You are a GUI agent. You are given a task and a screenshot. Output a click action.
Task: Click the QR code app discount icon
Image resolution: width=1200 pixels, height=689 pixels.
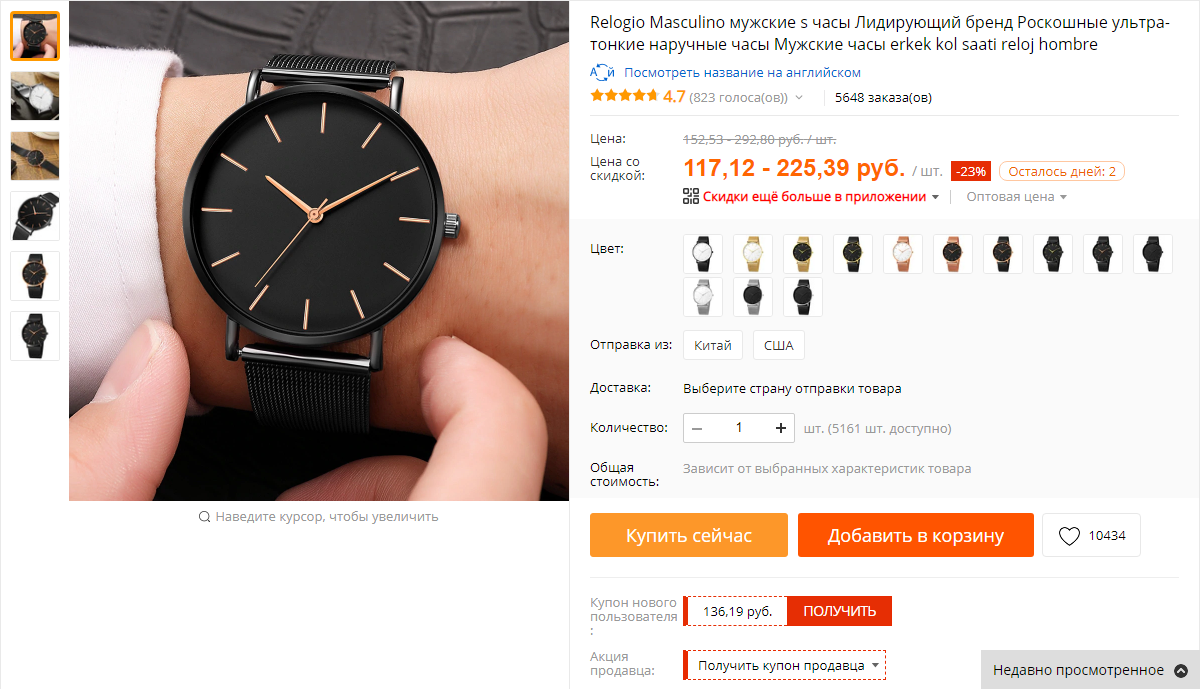click(691, 196)
